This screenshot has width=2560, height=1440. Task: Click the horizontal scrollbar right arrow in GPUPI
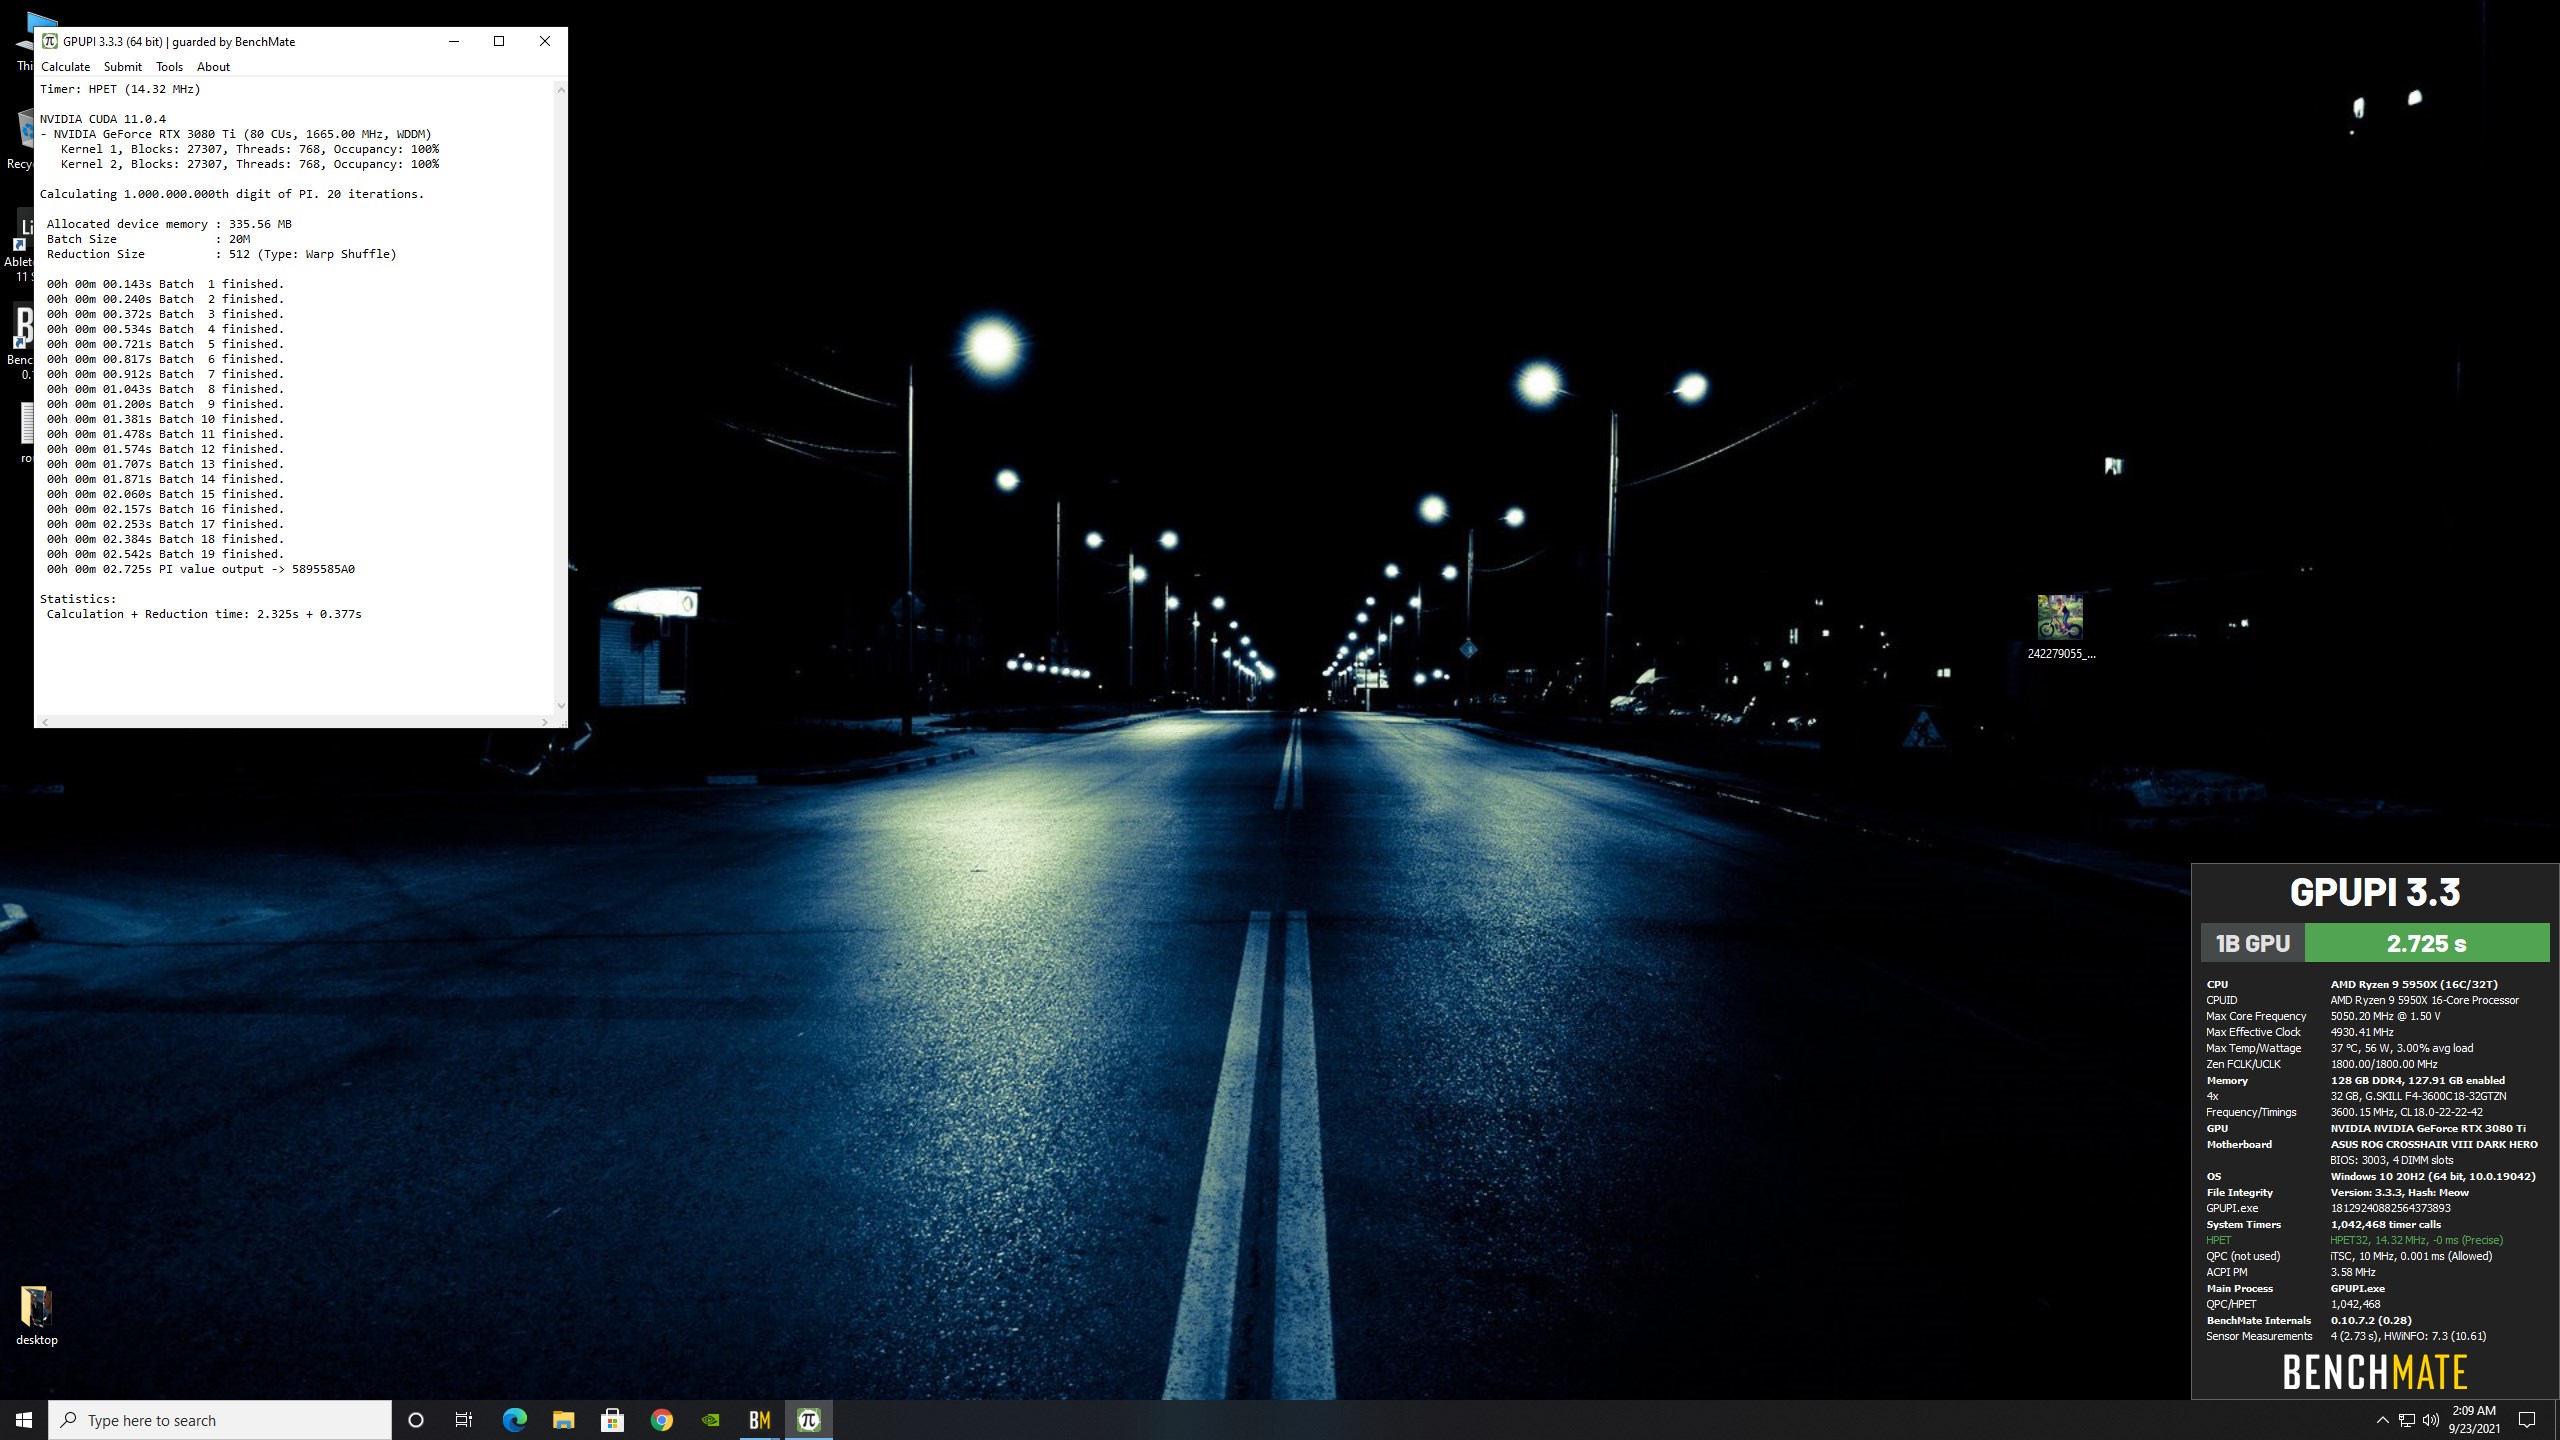[545, 721]
